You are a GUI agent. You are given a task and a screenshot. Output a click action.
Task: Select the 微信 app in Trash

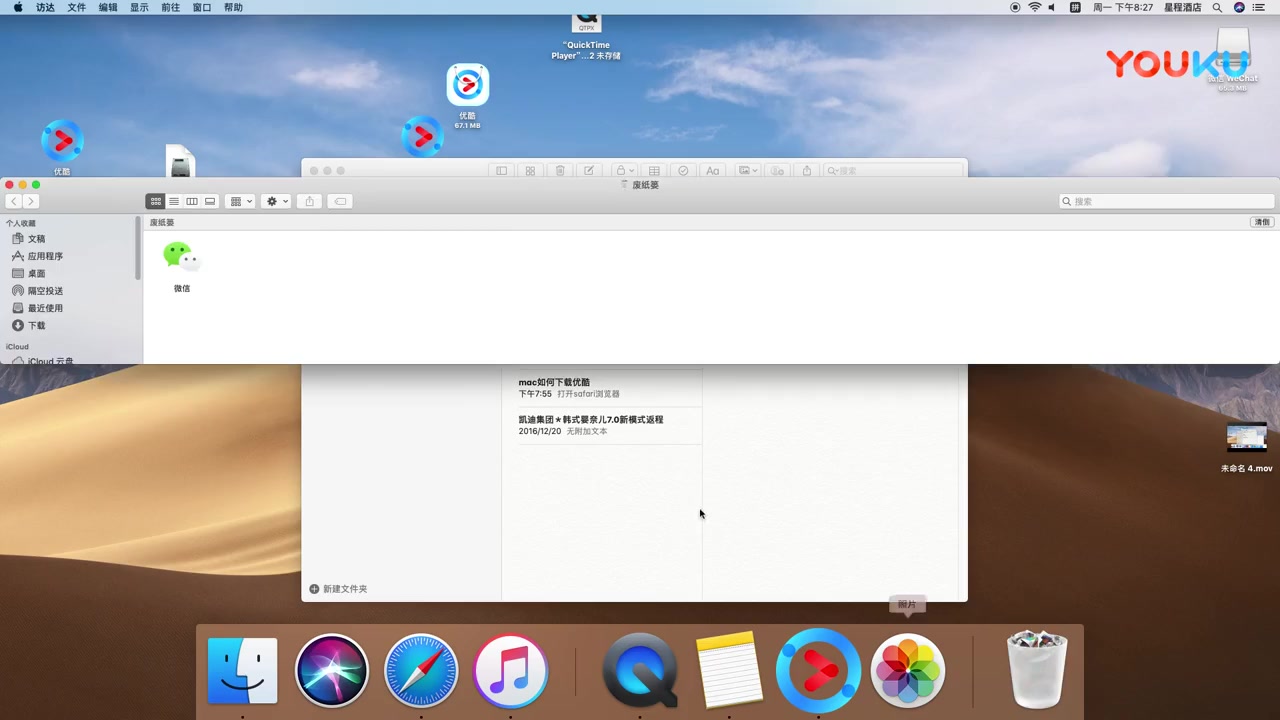[182, 266]
